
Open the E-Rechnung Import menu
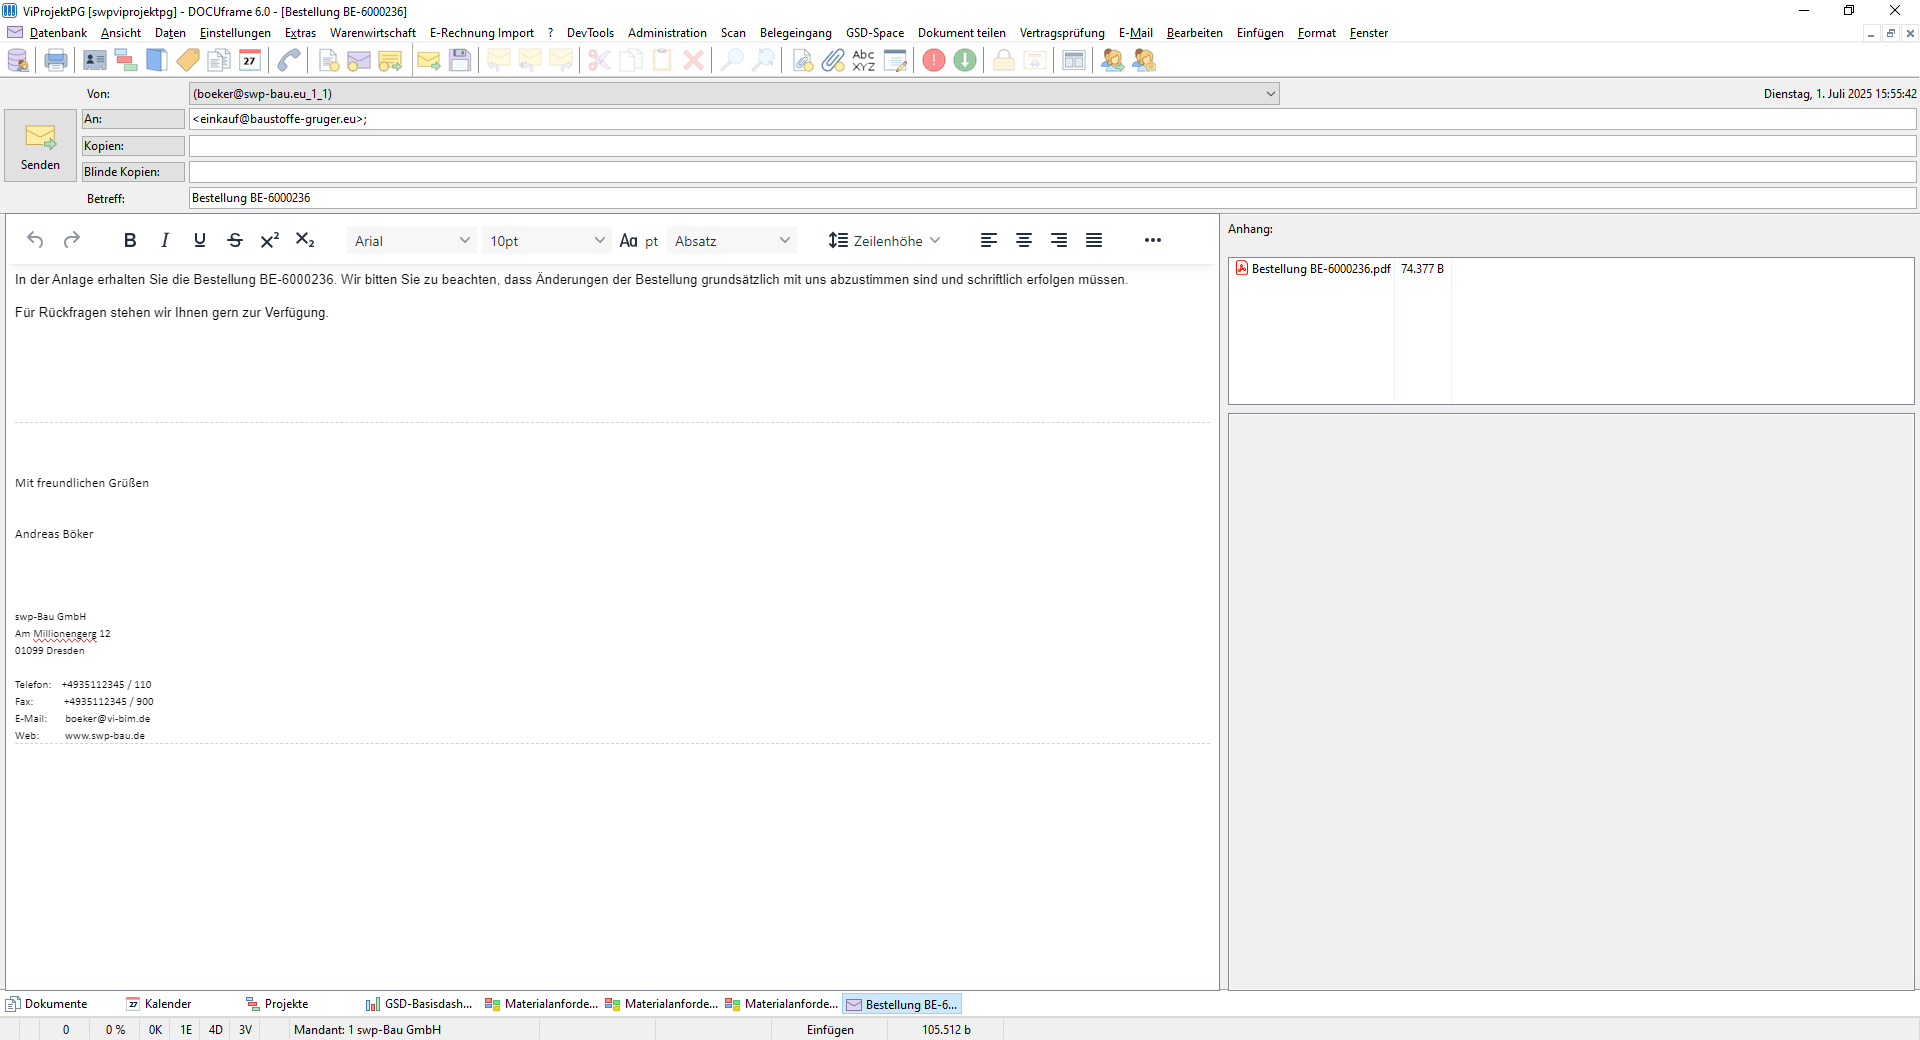(482, 33)
